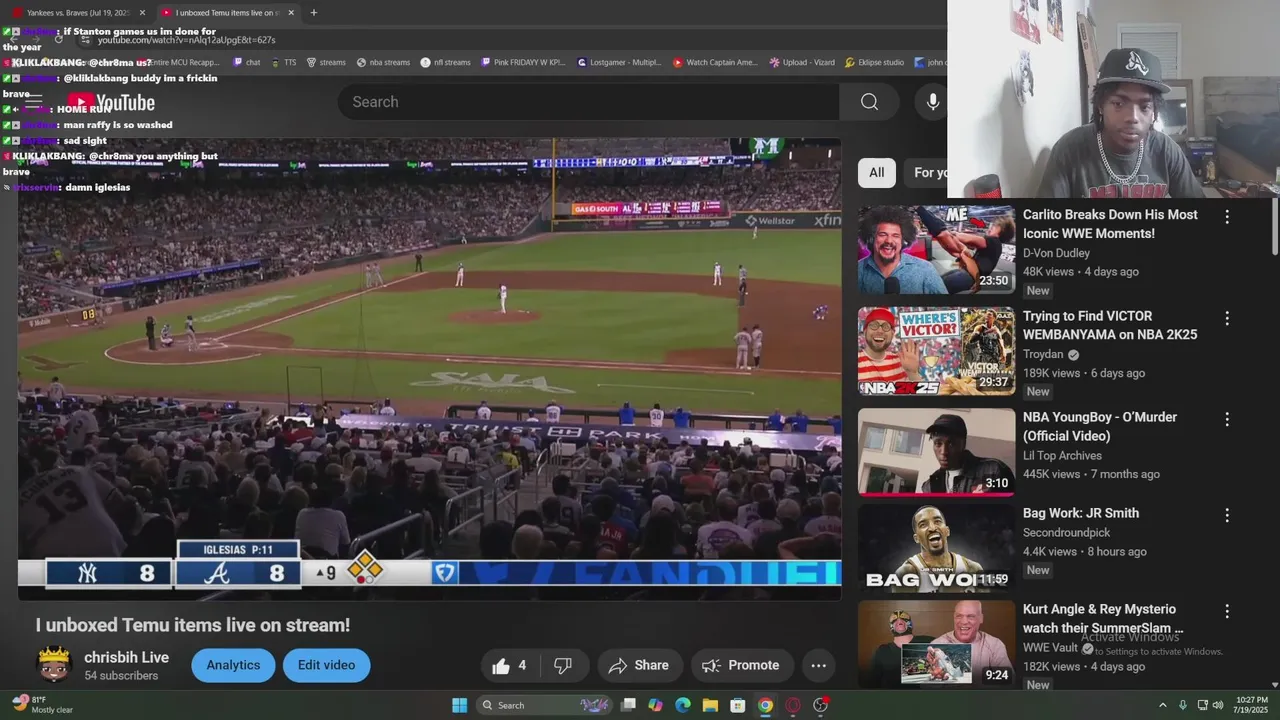The width and height of the screenshot is (1280, 720).
Task: Share the video
Action: tap(640, 665)
